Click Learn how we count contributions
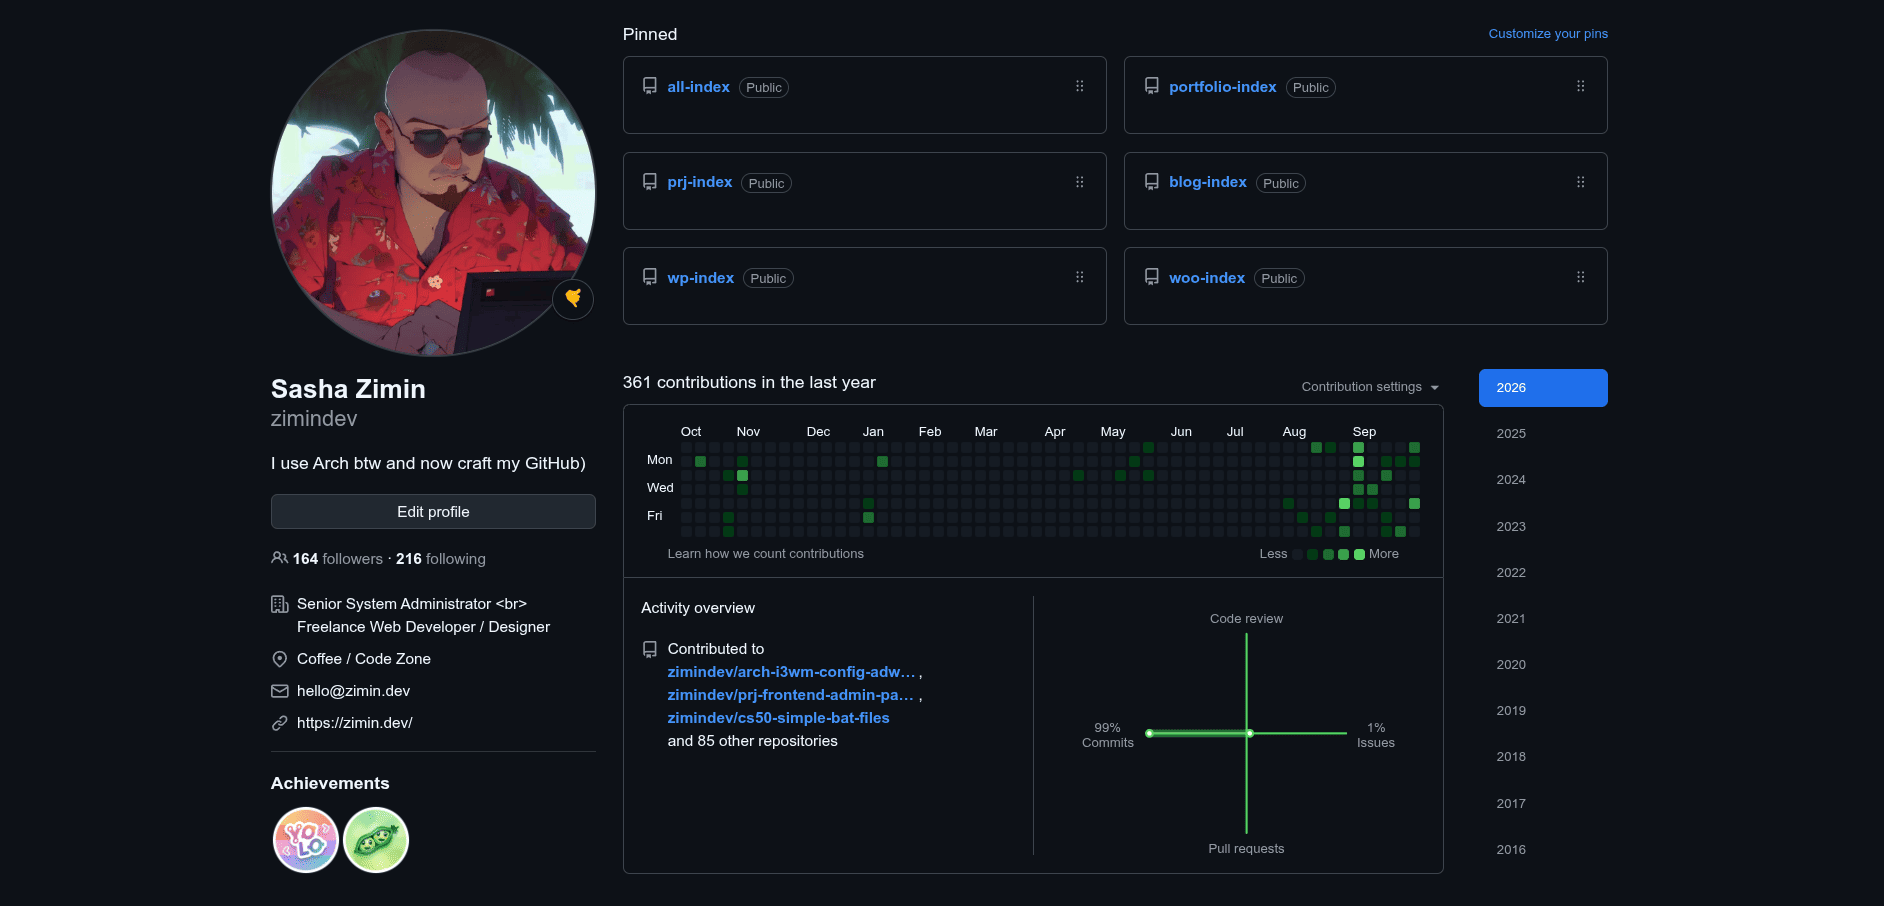This screenshot has height=906, width=1884. (765, 554)
